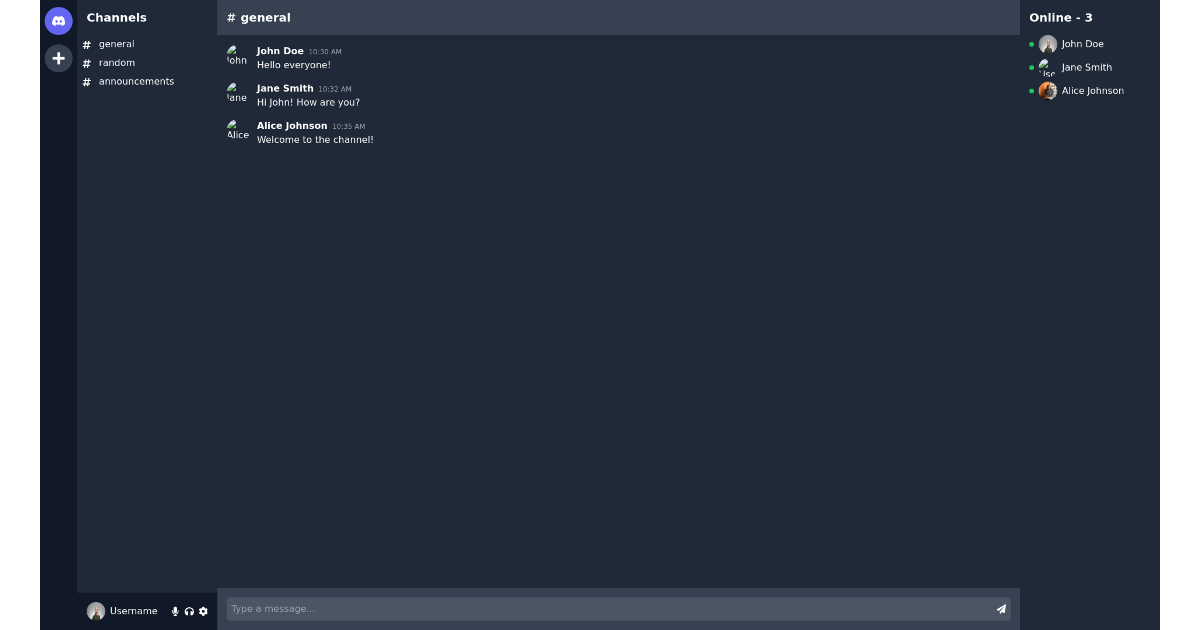1200x630 pixels.
Task: Collapse the Online - 3 member list header
Action: [x=1061, y=17]
